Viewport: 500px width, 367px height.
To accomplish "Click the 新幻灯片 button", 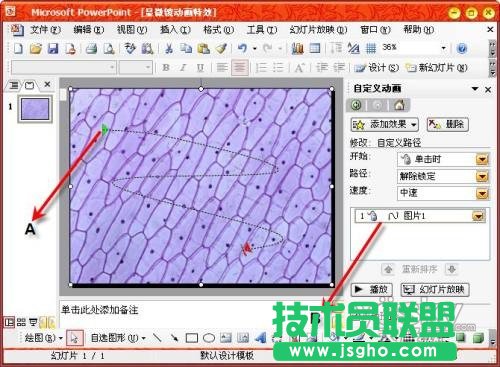I will point(437,68).
